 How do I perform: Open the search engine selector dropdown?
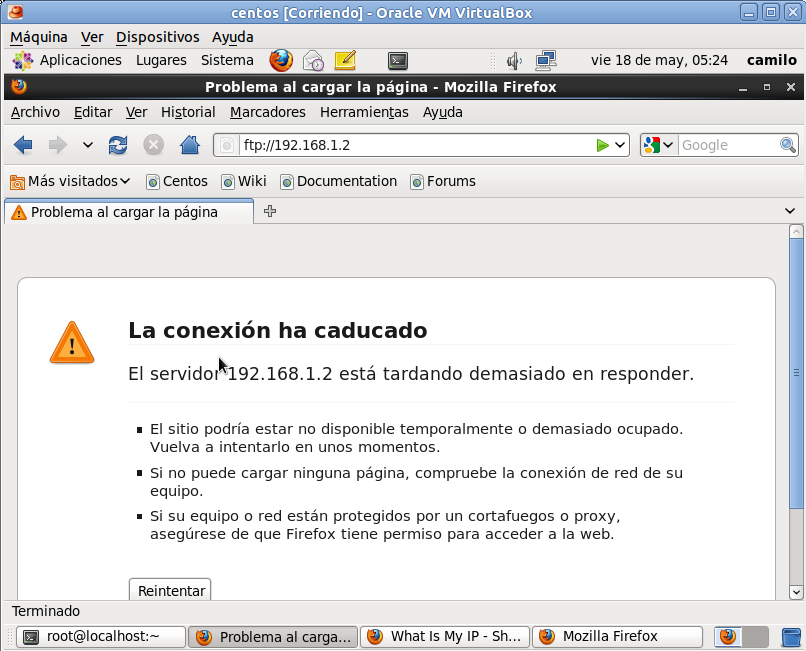(657, 144)
